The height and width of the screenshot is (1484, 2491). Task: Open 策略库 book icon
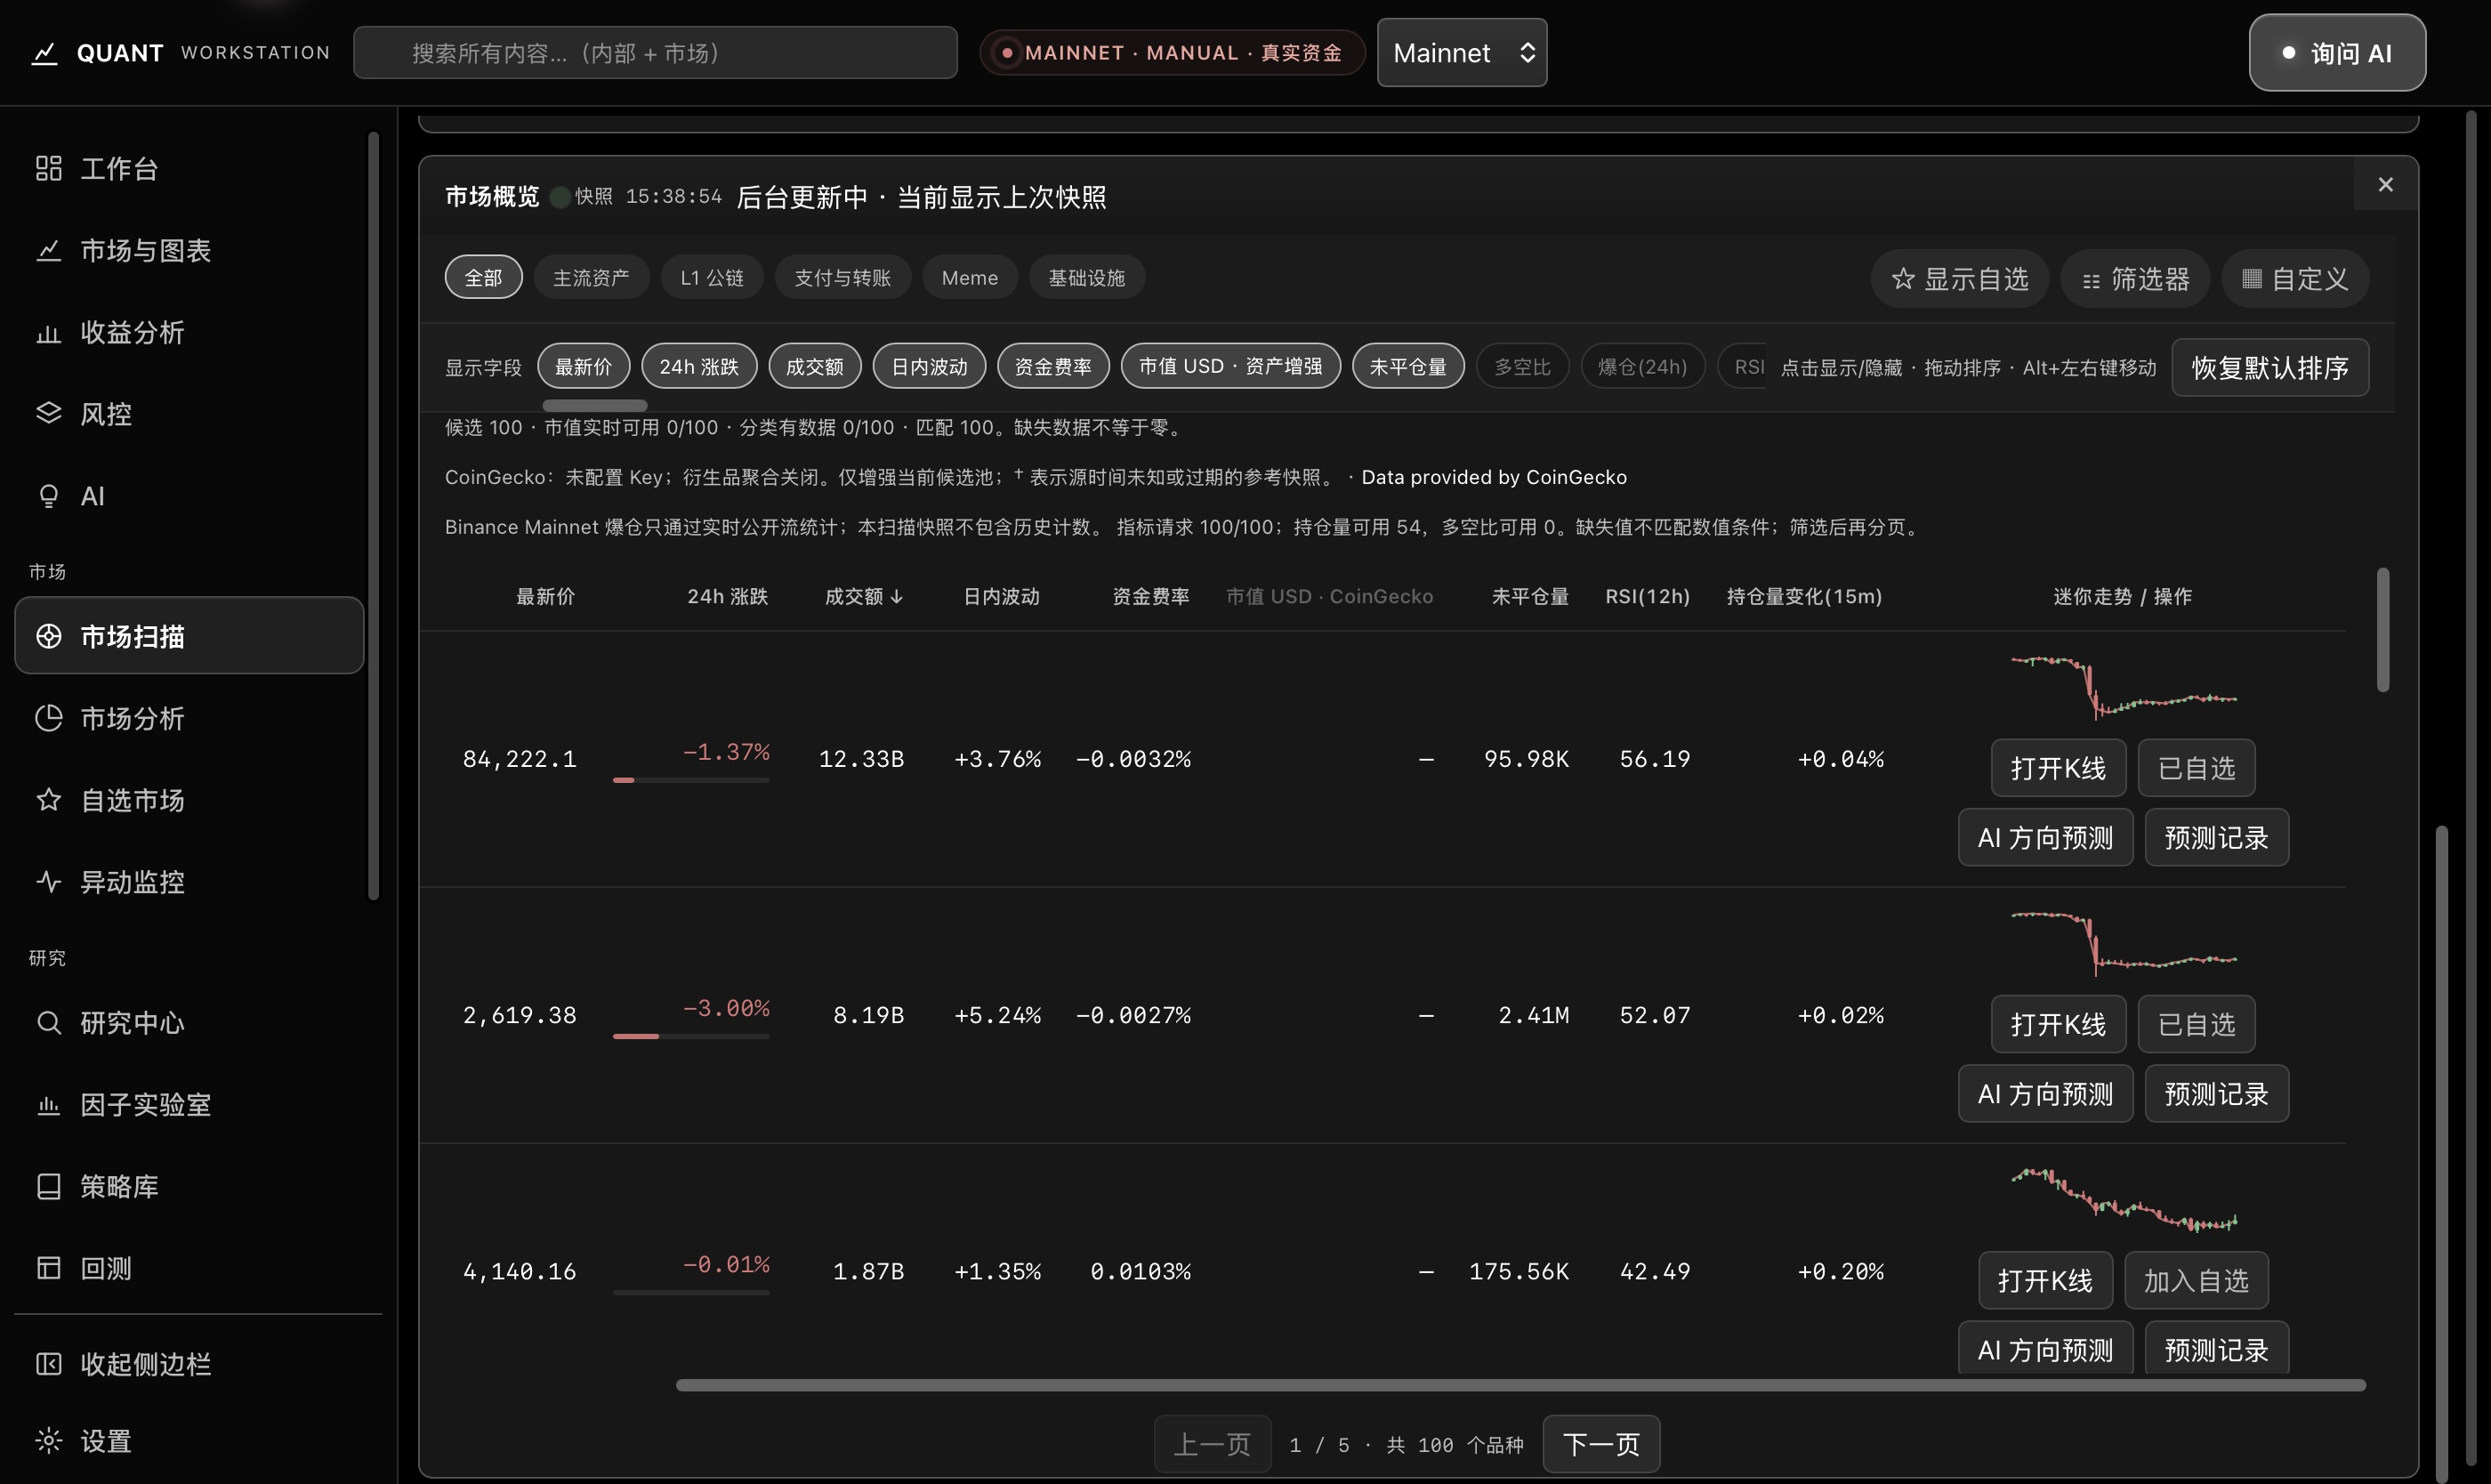tap(48, 1186)
